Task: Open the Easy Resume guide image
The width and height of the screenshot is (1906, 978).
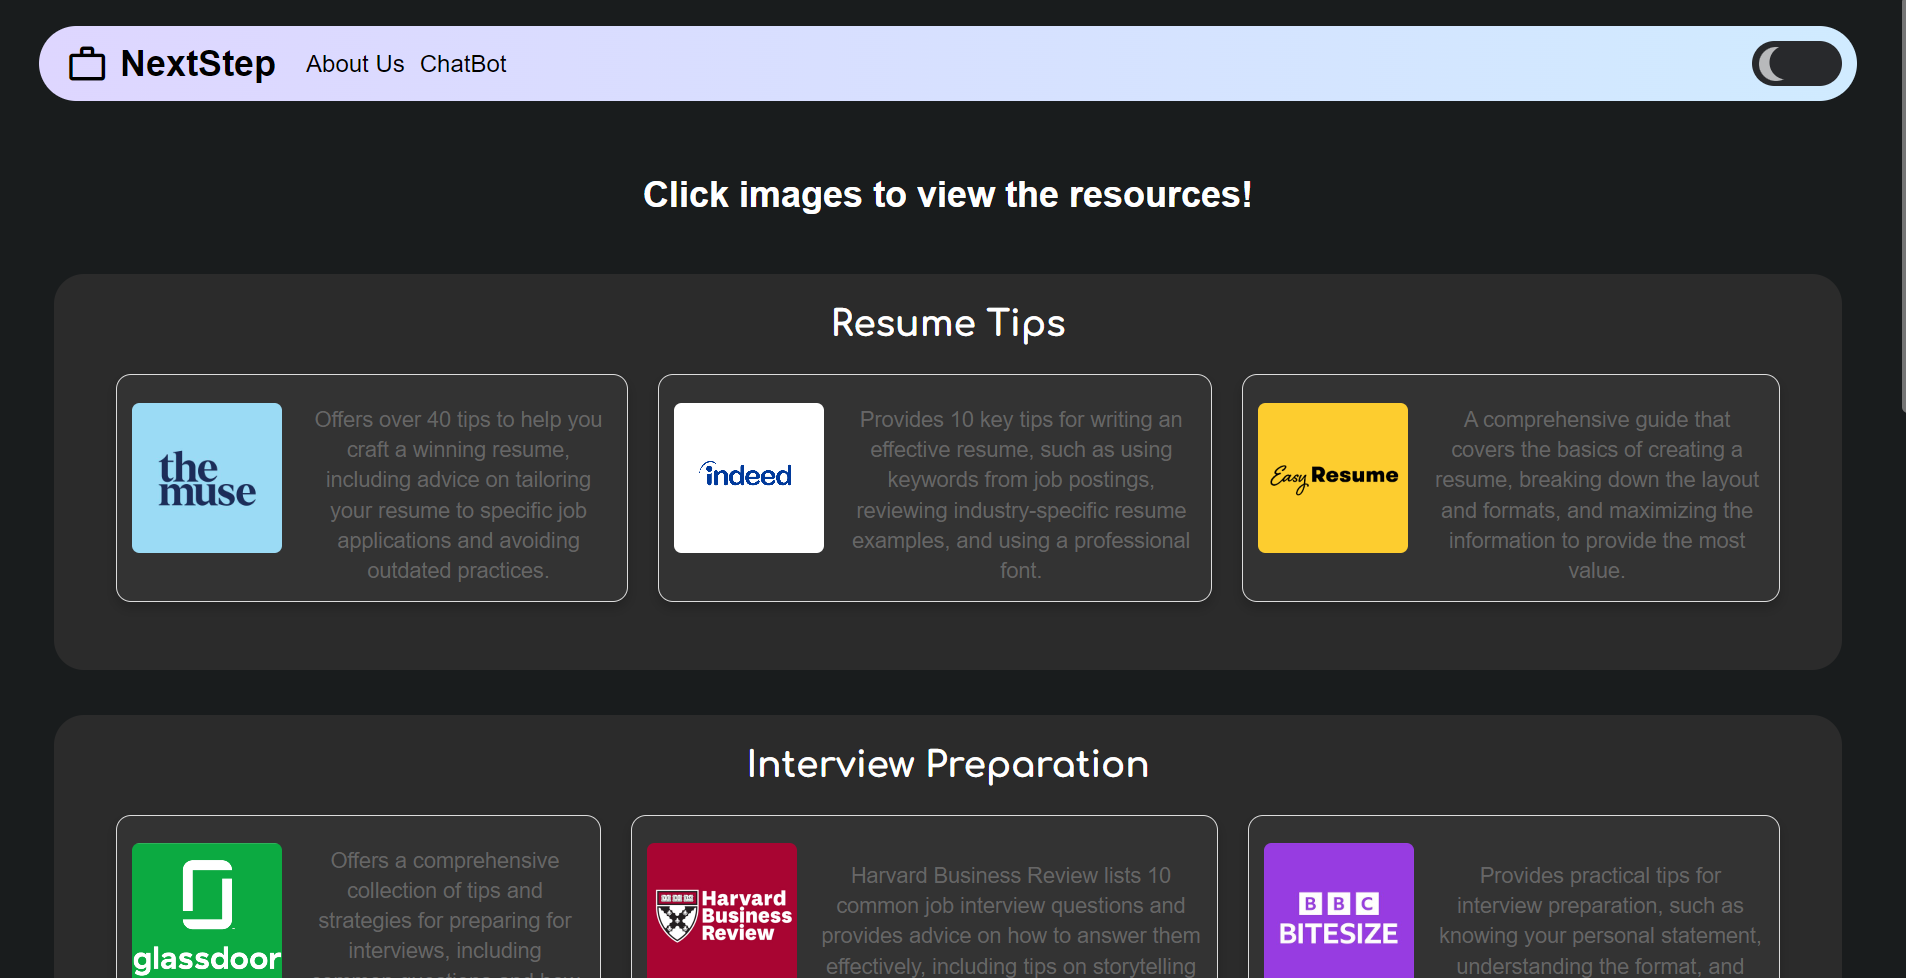Action: (1333, 478)
